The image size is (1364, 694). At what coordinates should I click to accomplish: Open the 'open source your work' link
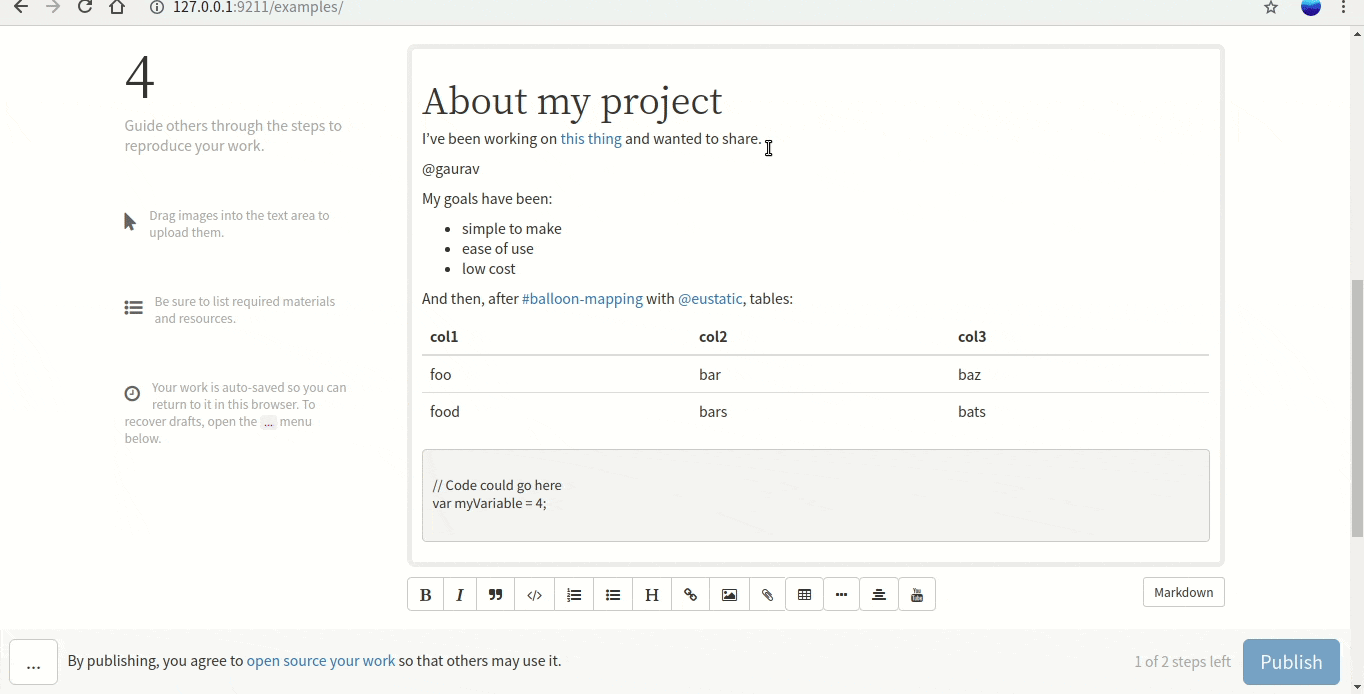[x=321, y=661]
